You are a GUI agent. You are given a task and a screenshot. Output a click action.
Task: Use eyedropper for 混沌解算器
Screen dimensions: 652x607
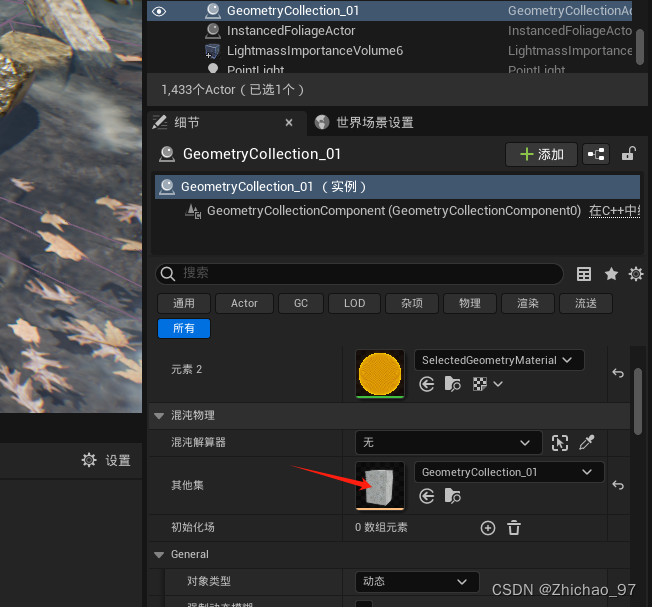587,443
